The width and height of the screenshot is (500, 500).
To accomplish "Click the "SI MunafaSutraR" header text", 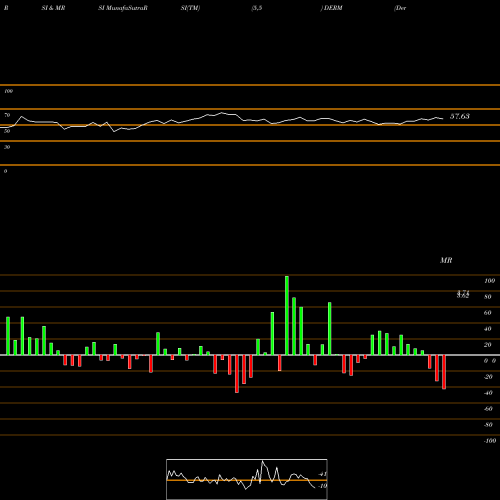I will coord(123,8).
